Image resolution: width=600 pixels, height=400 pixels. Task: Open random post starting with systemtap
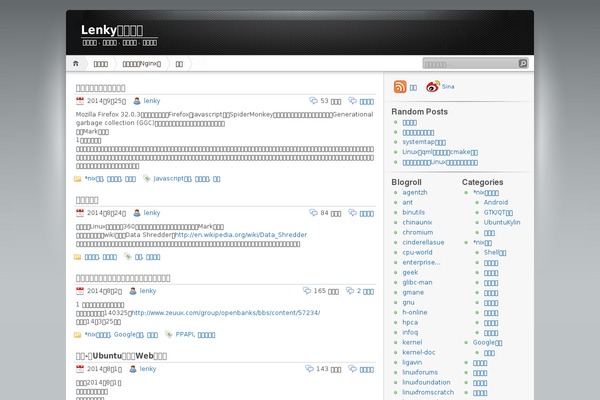click(424, 142)
